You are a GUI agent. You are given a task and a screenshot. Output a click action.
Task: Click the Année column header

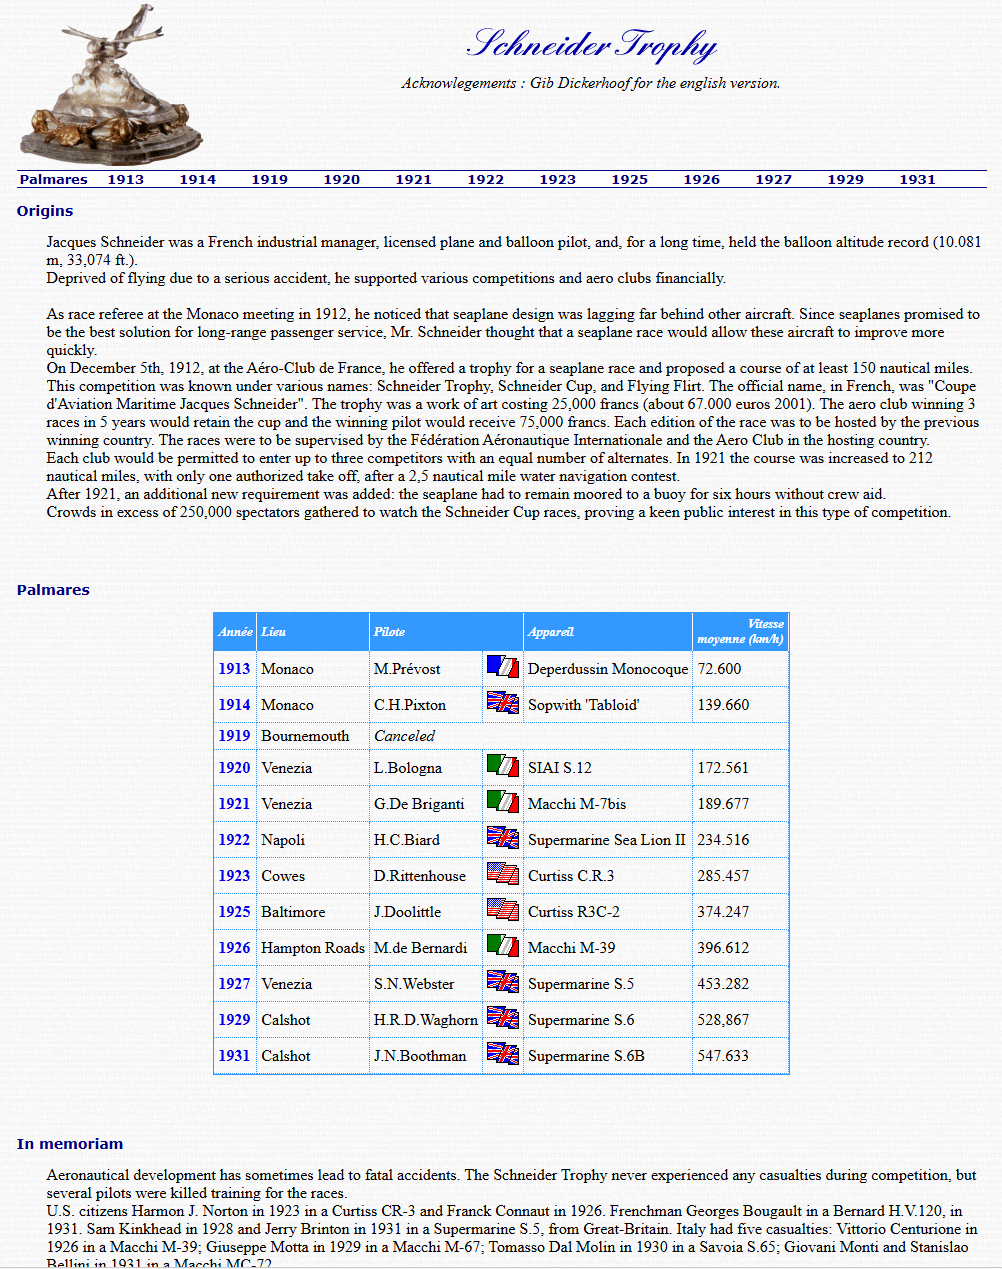(235, 632)
